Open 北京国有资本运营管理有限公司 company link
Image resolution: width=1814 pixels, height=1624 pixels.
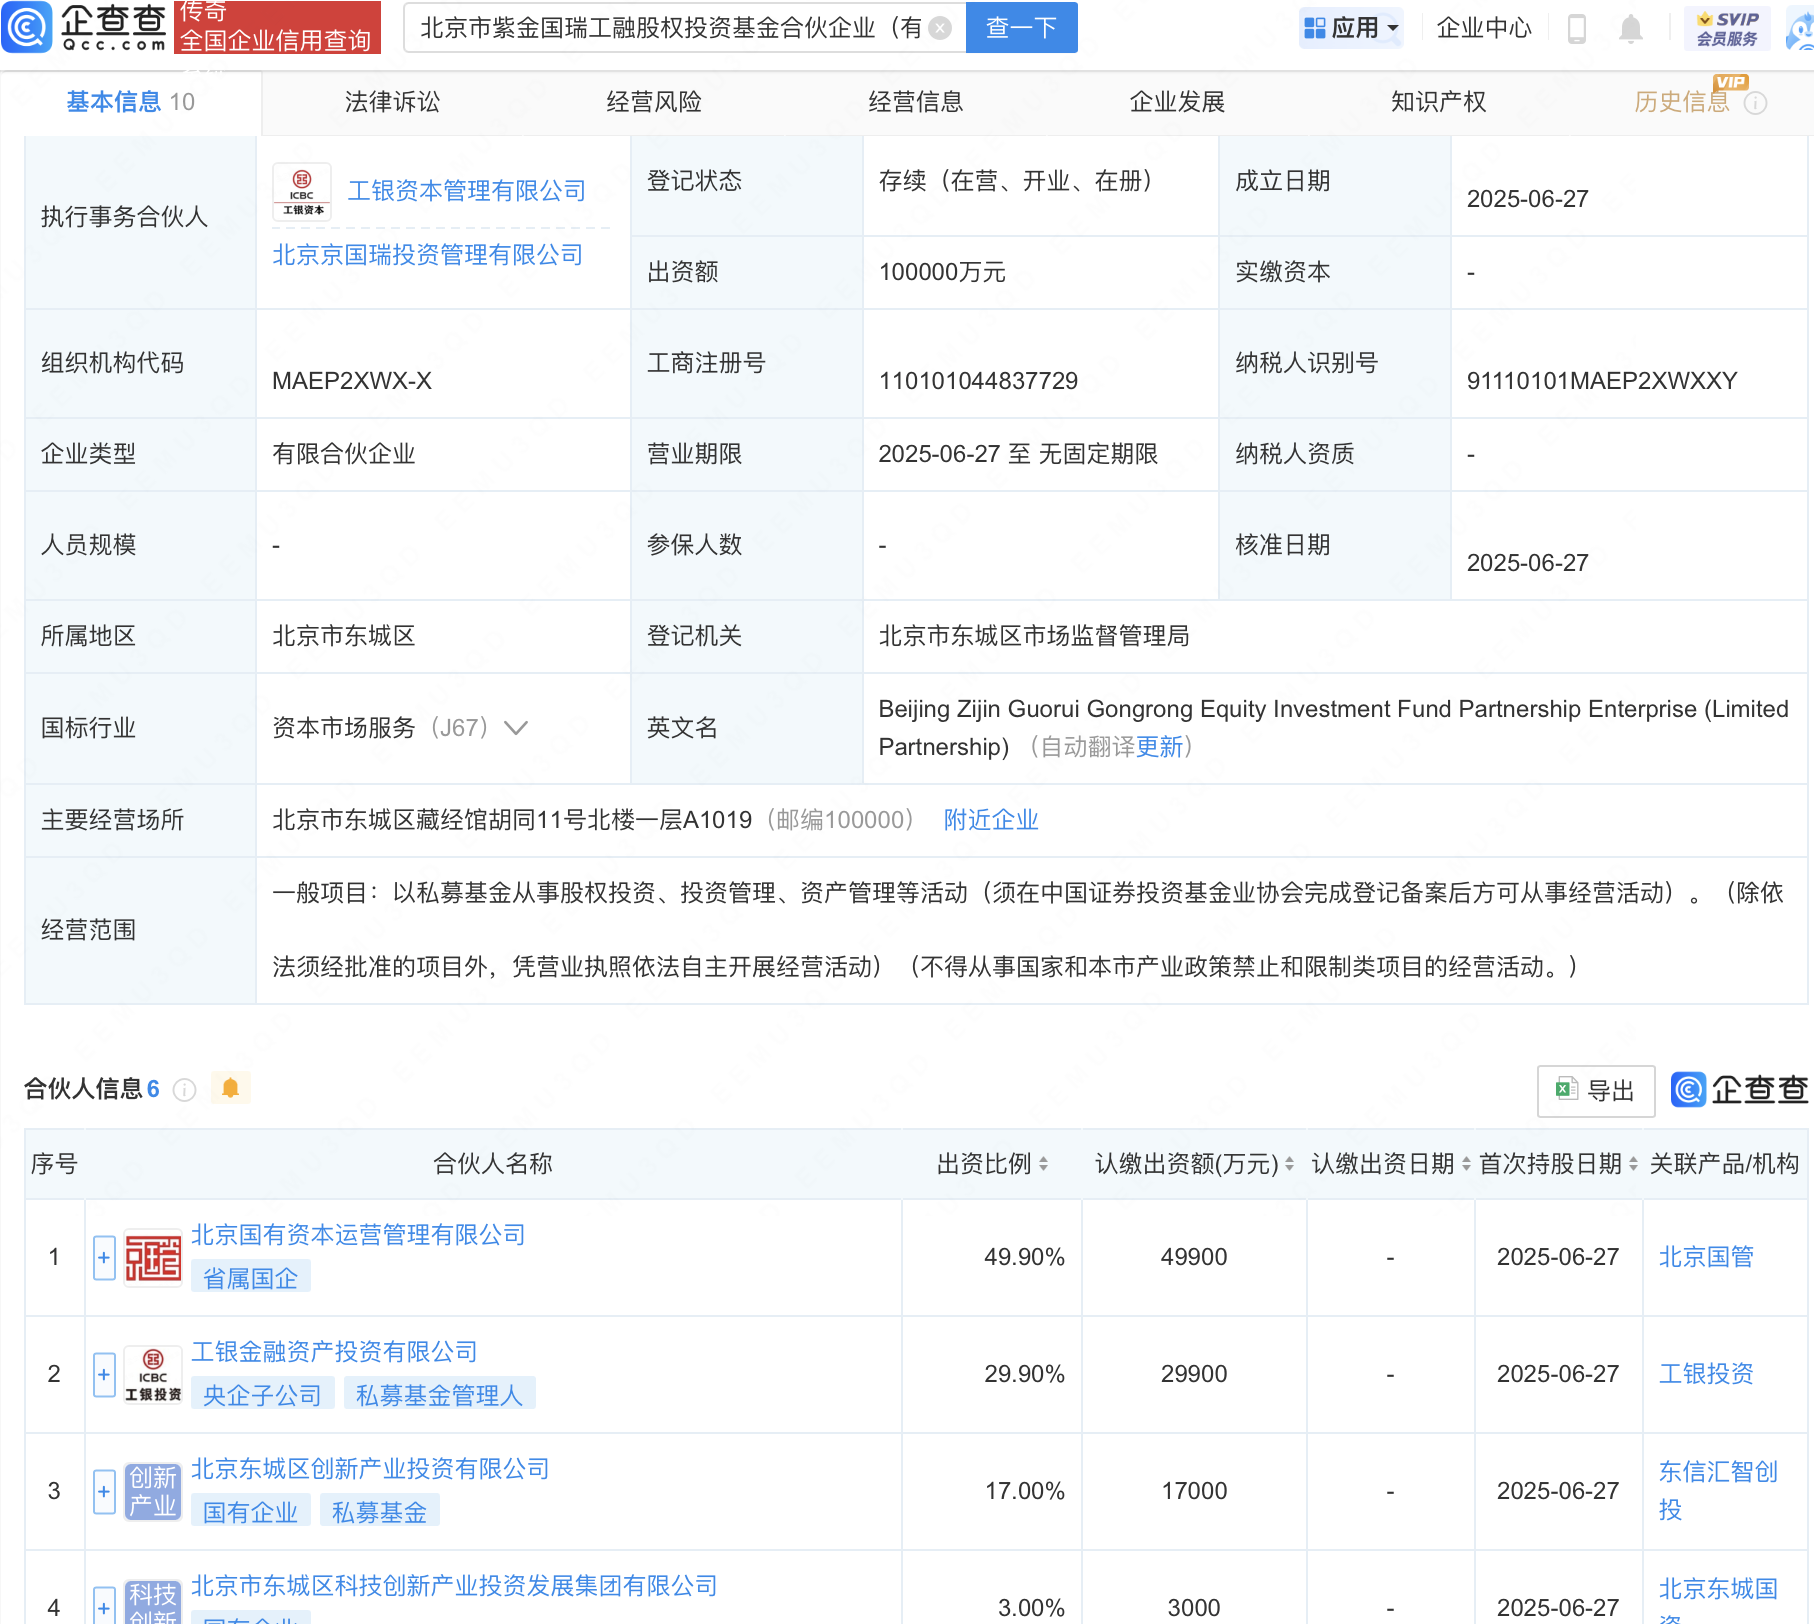(x=358, y=1235)
